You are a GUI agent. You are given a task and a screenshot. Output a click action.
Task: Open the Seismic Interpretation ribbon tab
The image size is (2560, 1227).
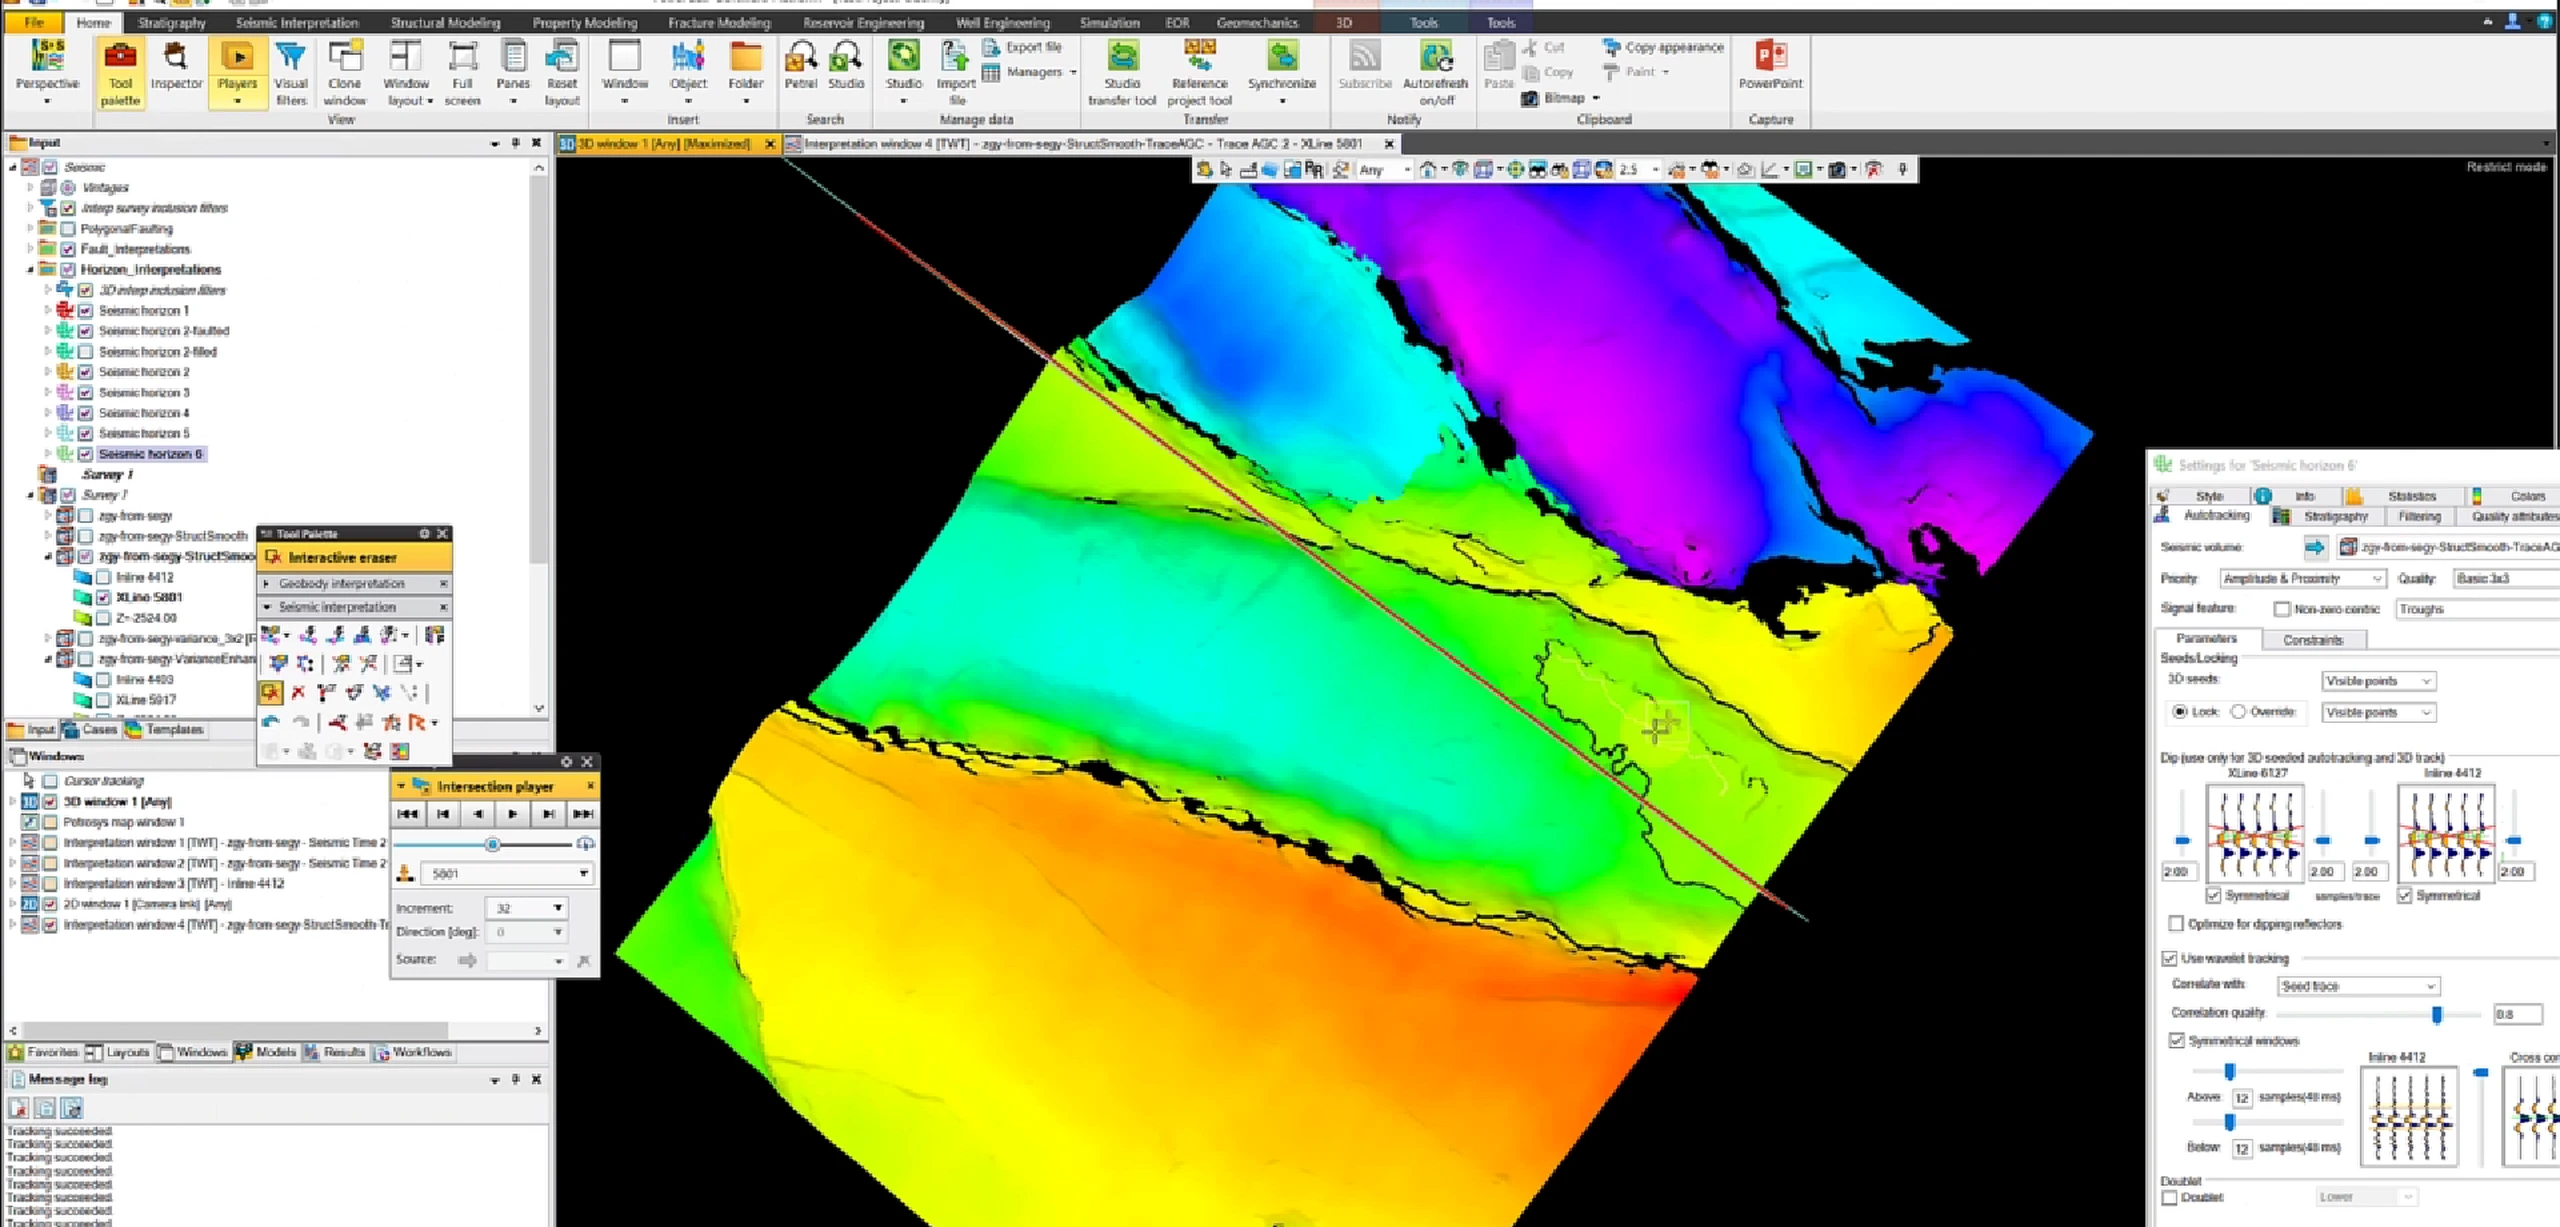pos(296,22)
